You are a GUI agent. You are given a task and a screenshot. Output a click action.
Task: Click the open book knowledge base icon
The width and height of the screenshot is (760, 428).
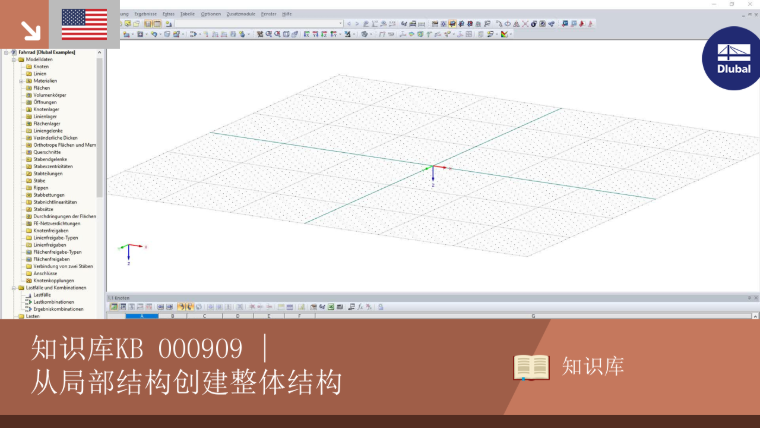[531, 367]
